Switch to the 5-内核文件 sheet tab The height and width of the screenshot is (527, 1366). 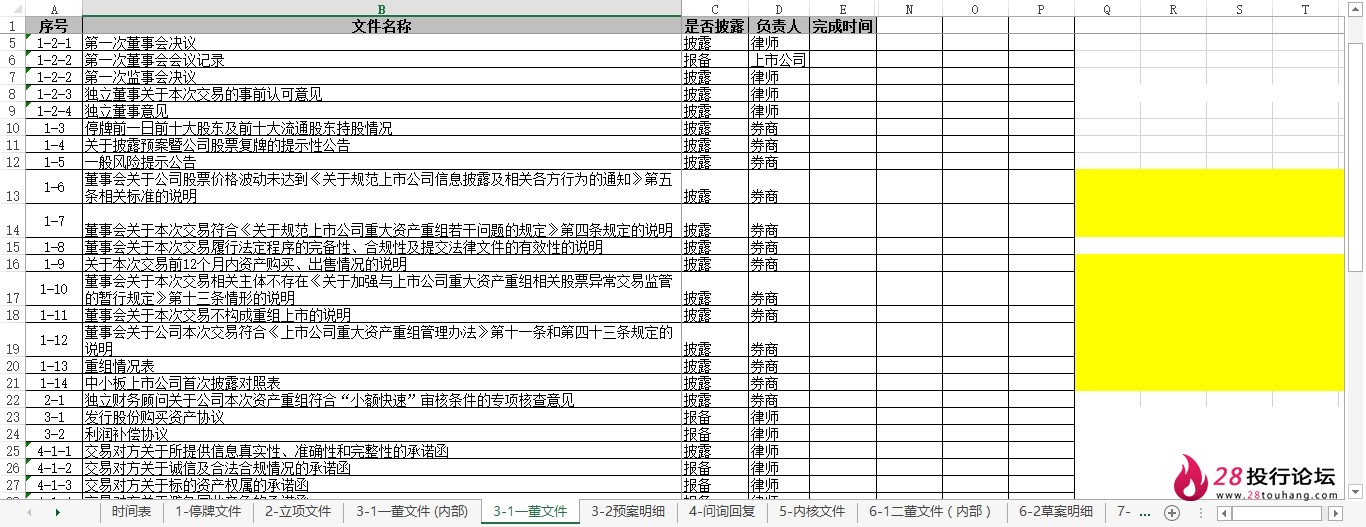pyautogui.click(x=812, y=511)
